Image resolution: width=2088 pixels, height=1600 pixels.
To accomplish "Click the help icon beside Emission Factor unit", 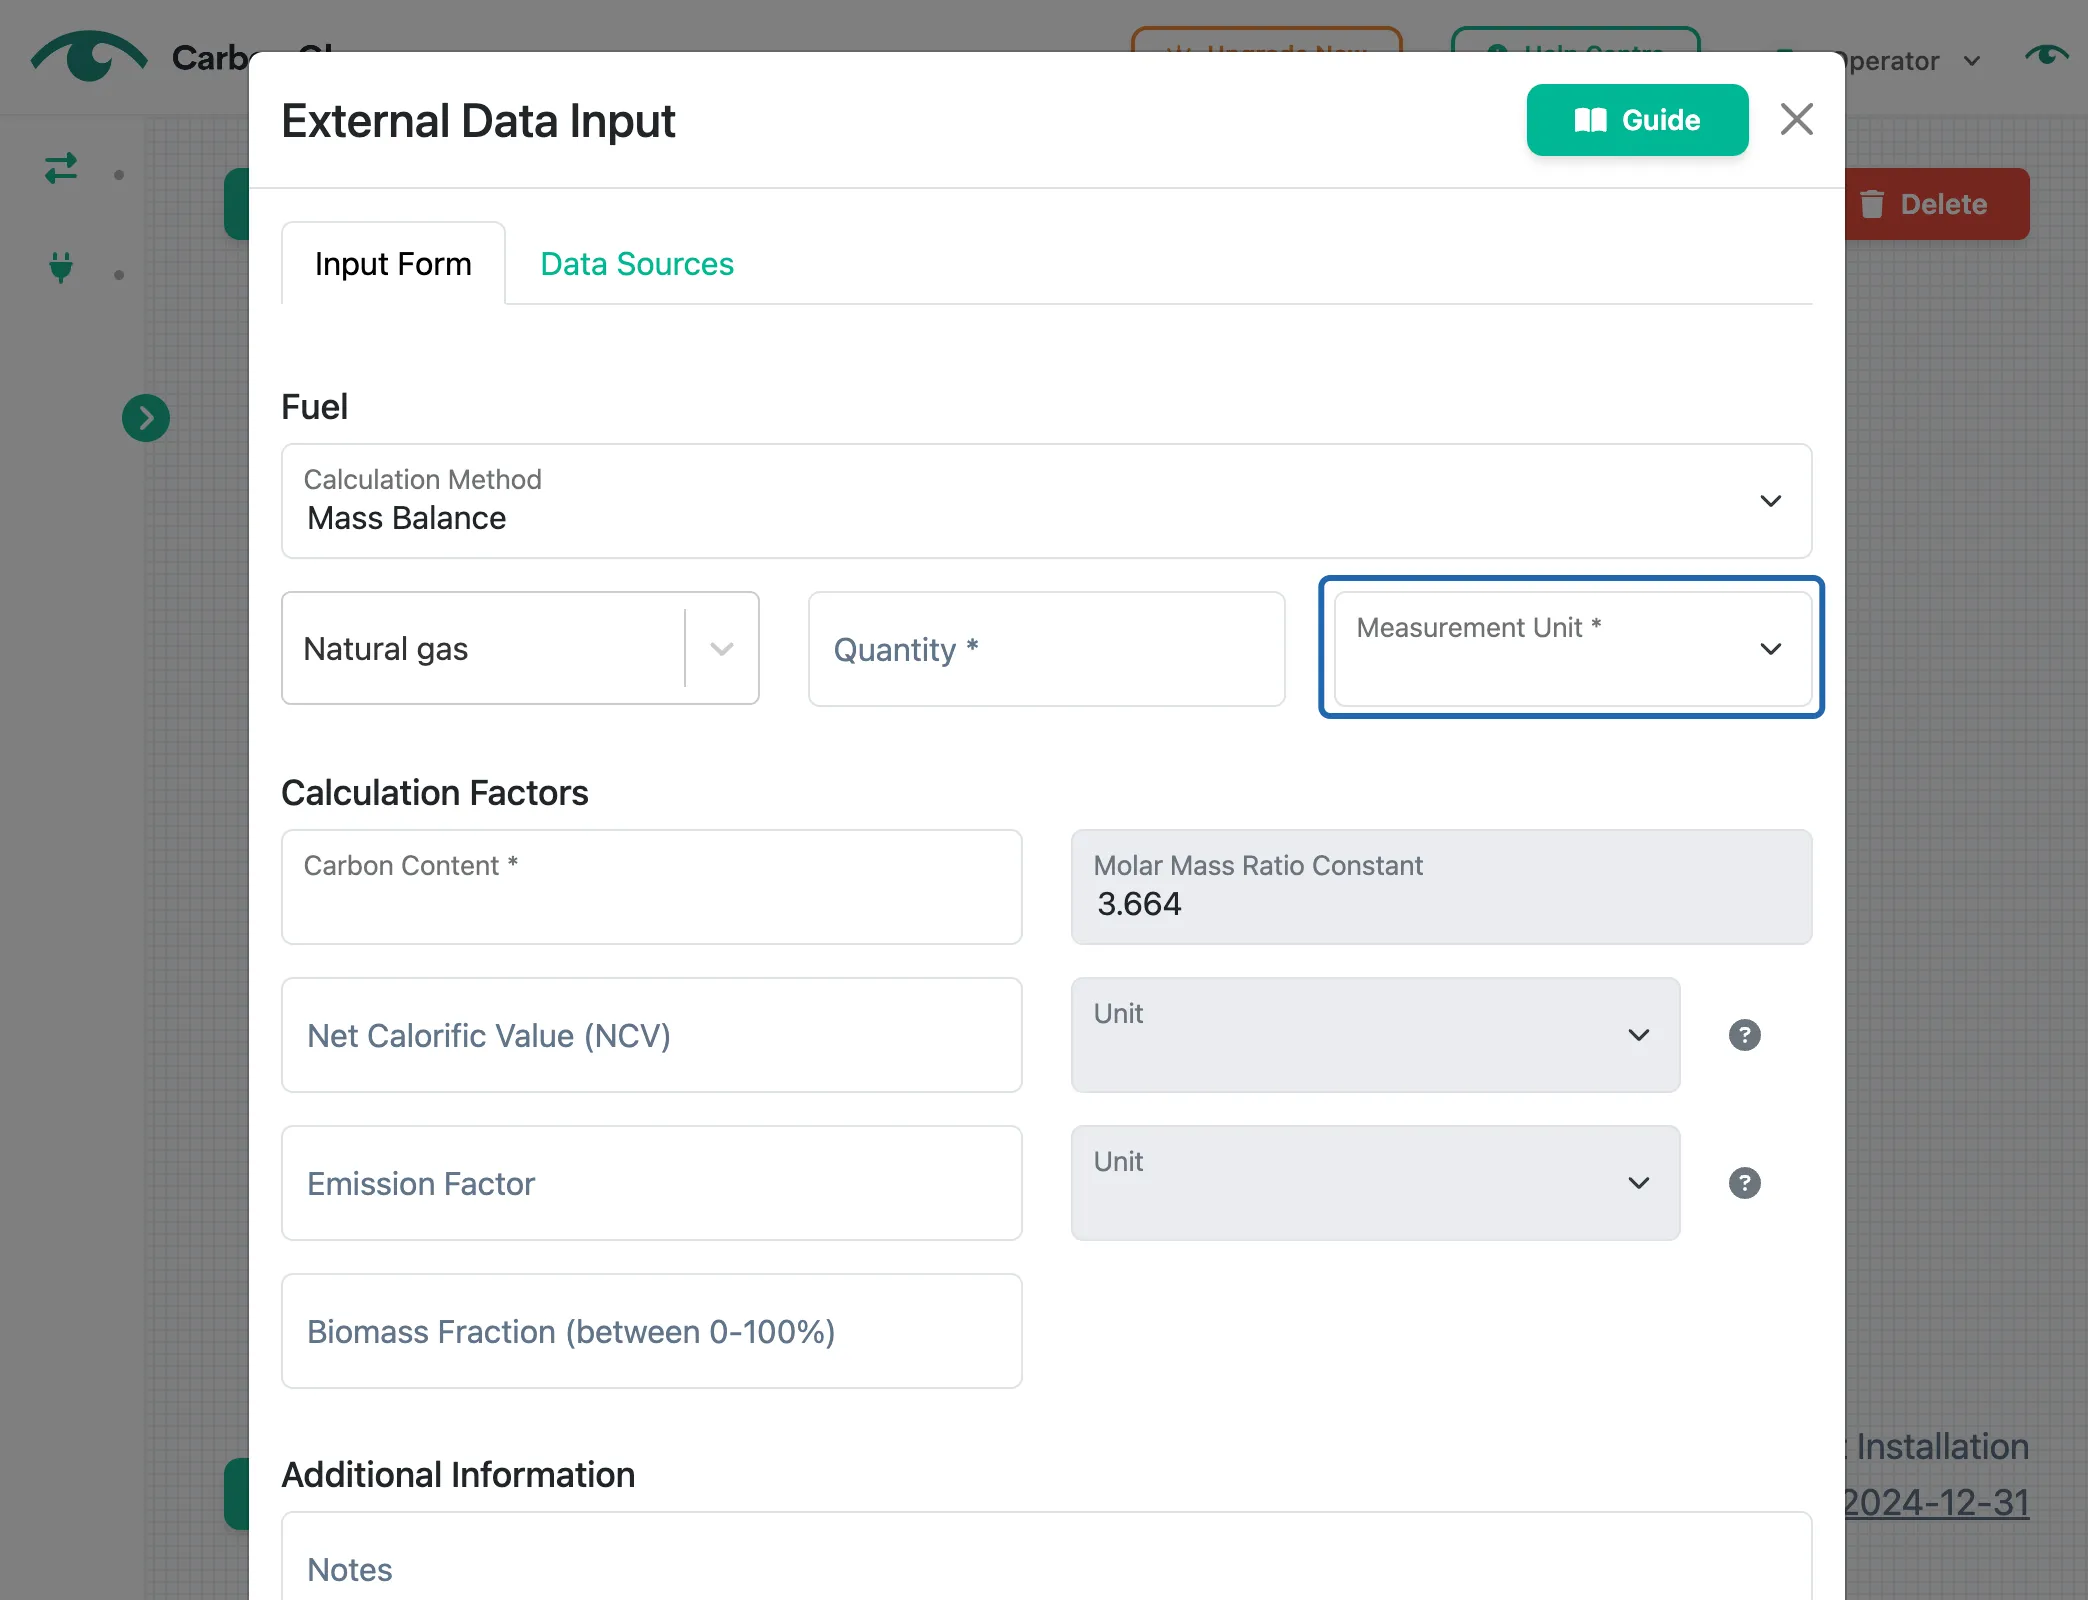I will 1744,1183.
